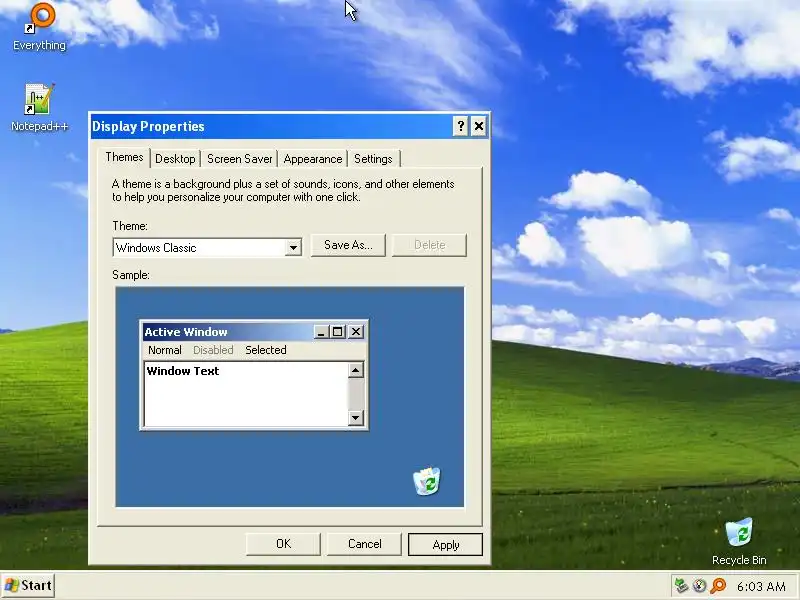Screen dimensions: 800x600
Task: Click the Safely Remove Hardware tray icon
Action: [x=681, y=585]
